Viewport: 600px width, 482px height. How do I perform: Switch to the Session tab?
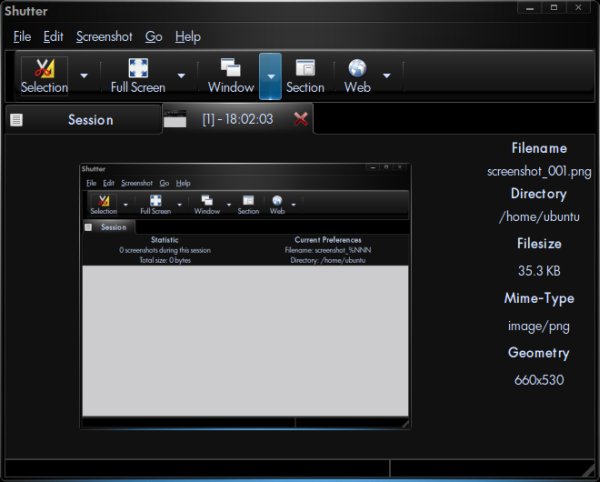point(90,120)
